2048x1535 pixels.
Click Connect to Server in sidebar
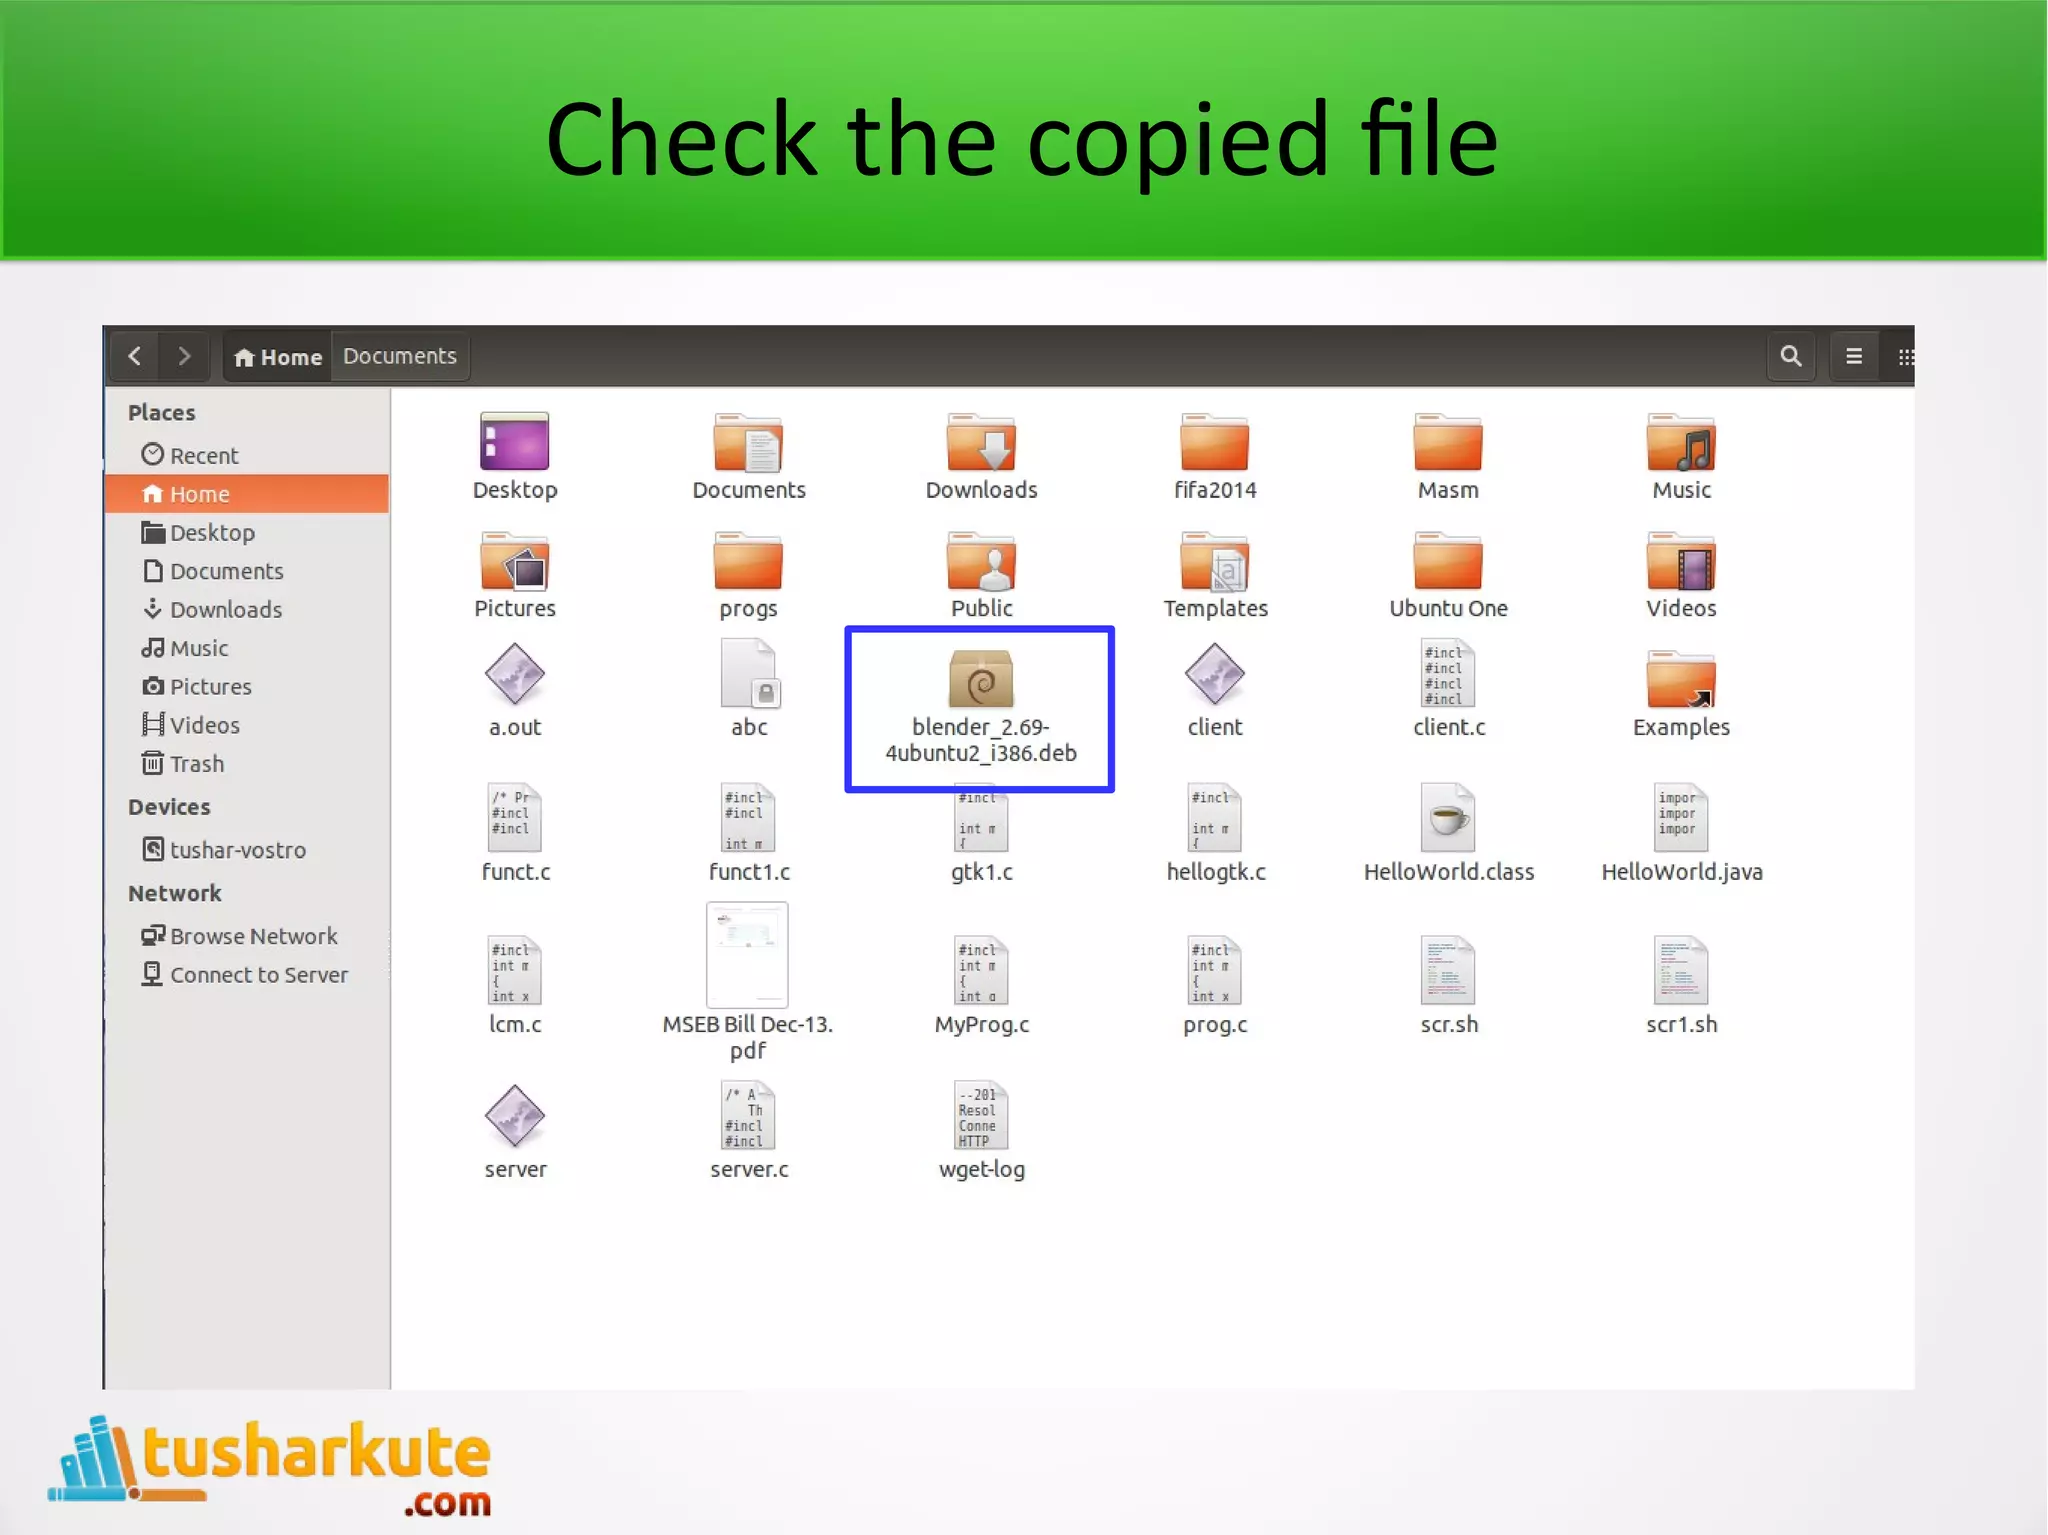click(245, 975)
